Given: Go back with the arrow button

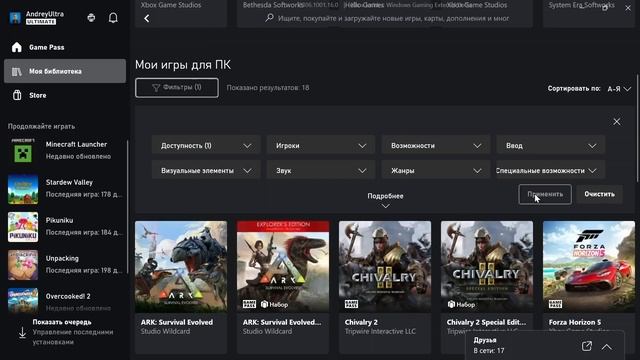Looking at the screenshot, I should [x=147, y=18].
